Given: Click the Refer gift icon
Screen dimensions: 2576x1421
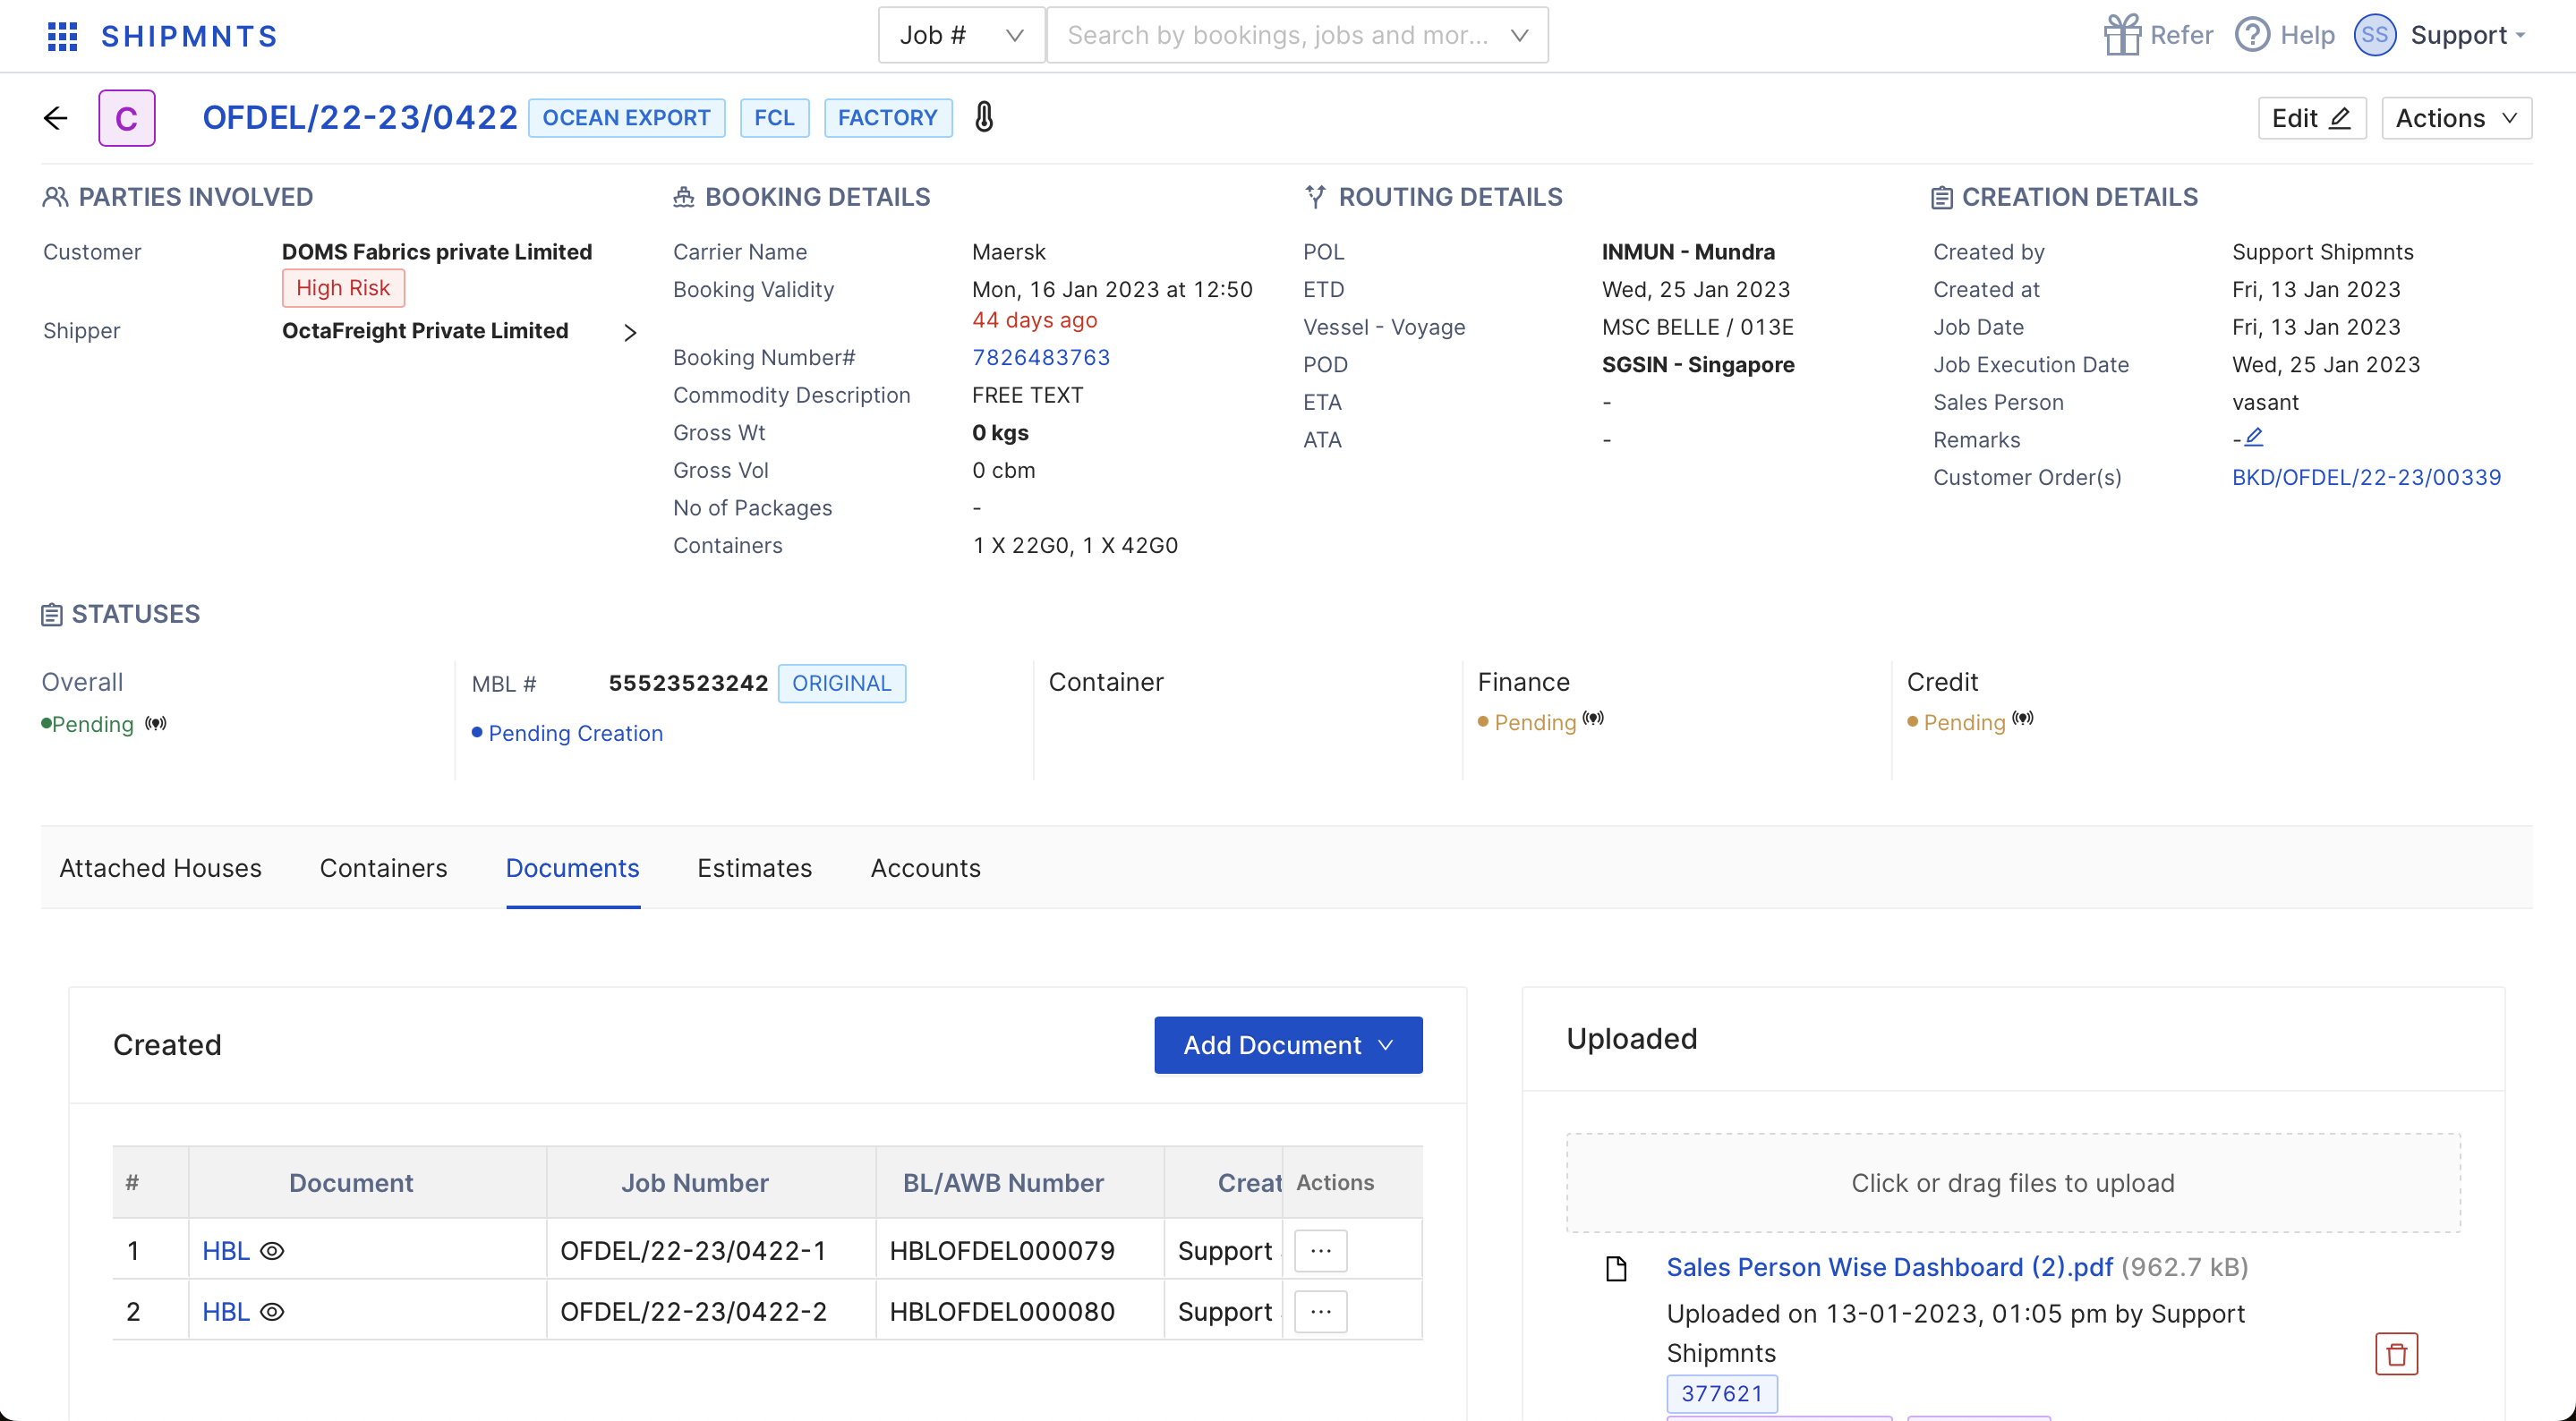Looking at the screenshot, I should click(x=2122, y=35).
